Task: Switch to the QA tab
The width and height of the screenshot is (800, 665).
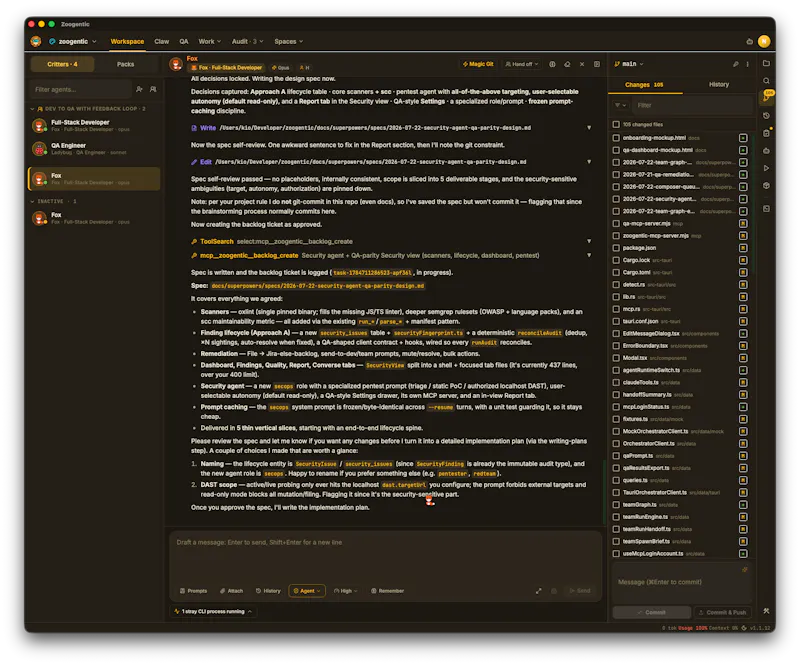Action: pos(184,42)
